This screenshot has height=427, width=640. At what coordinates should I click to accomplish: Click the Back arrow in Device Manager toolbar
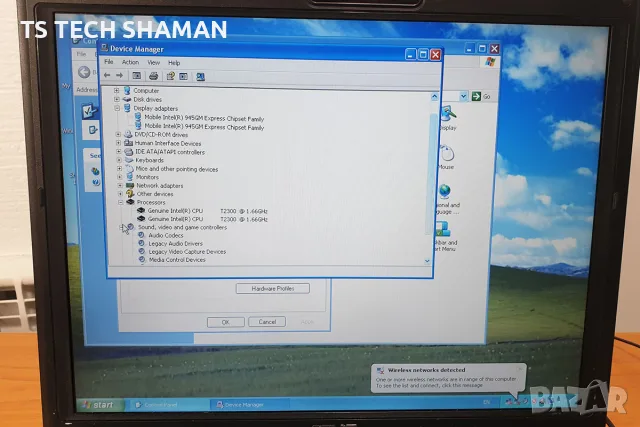[107, 75]
